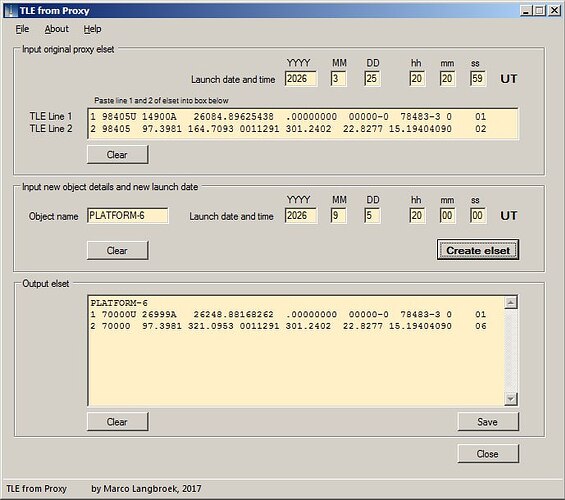The height and width of the screenshot is (500, 565).
Task: Select the original launch year field
Action: pos(301,79)
